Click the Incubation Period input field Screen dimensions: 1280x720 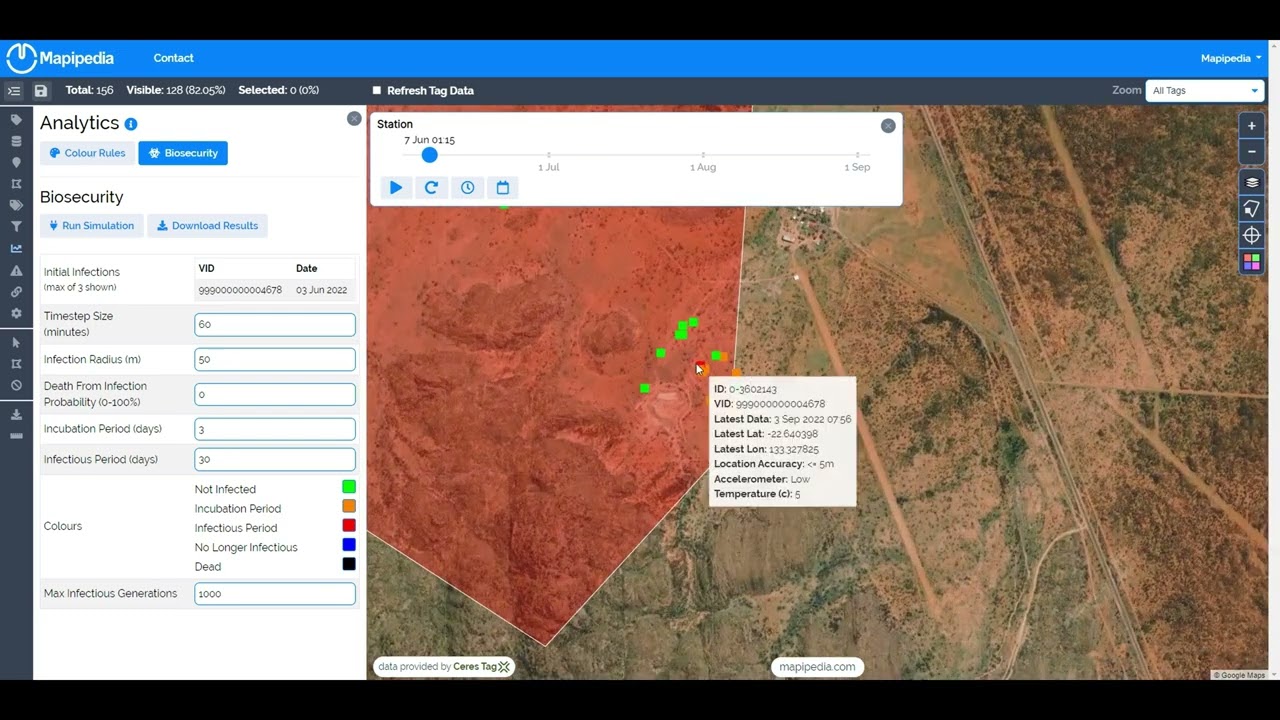pyautogui.click(x=275, y=429)
